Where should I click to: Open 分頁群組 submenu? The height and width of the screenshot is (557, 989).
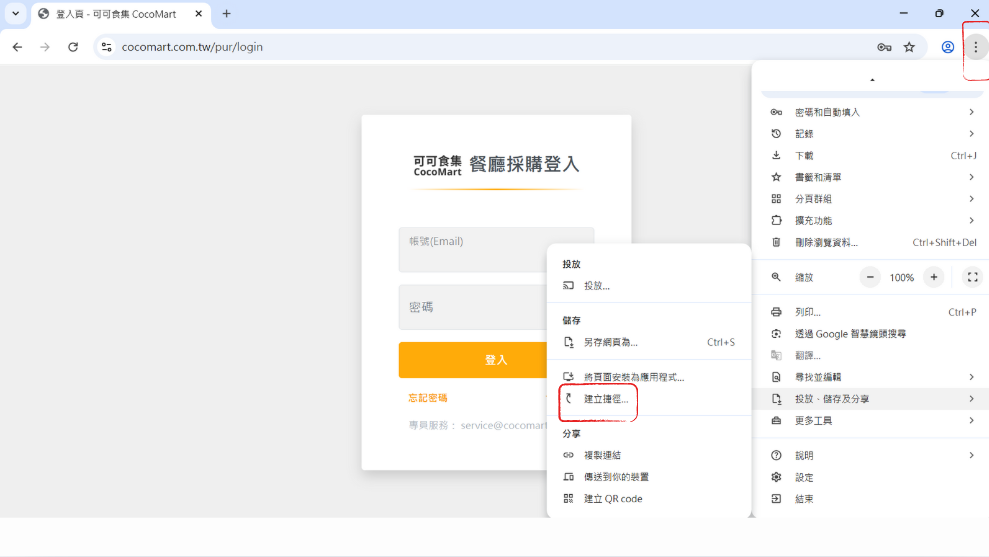pos(870,199)
